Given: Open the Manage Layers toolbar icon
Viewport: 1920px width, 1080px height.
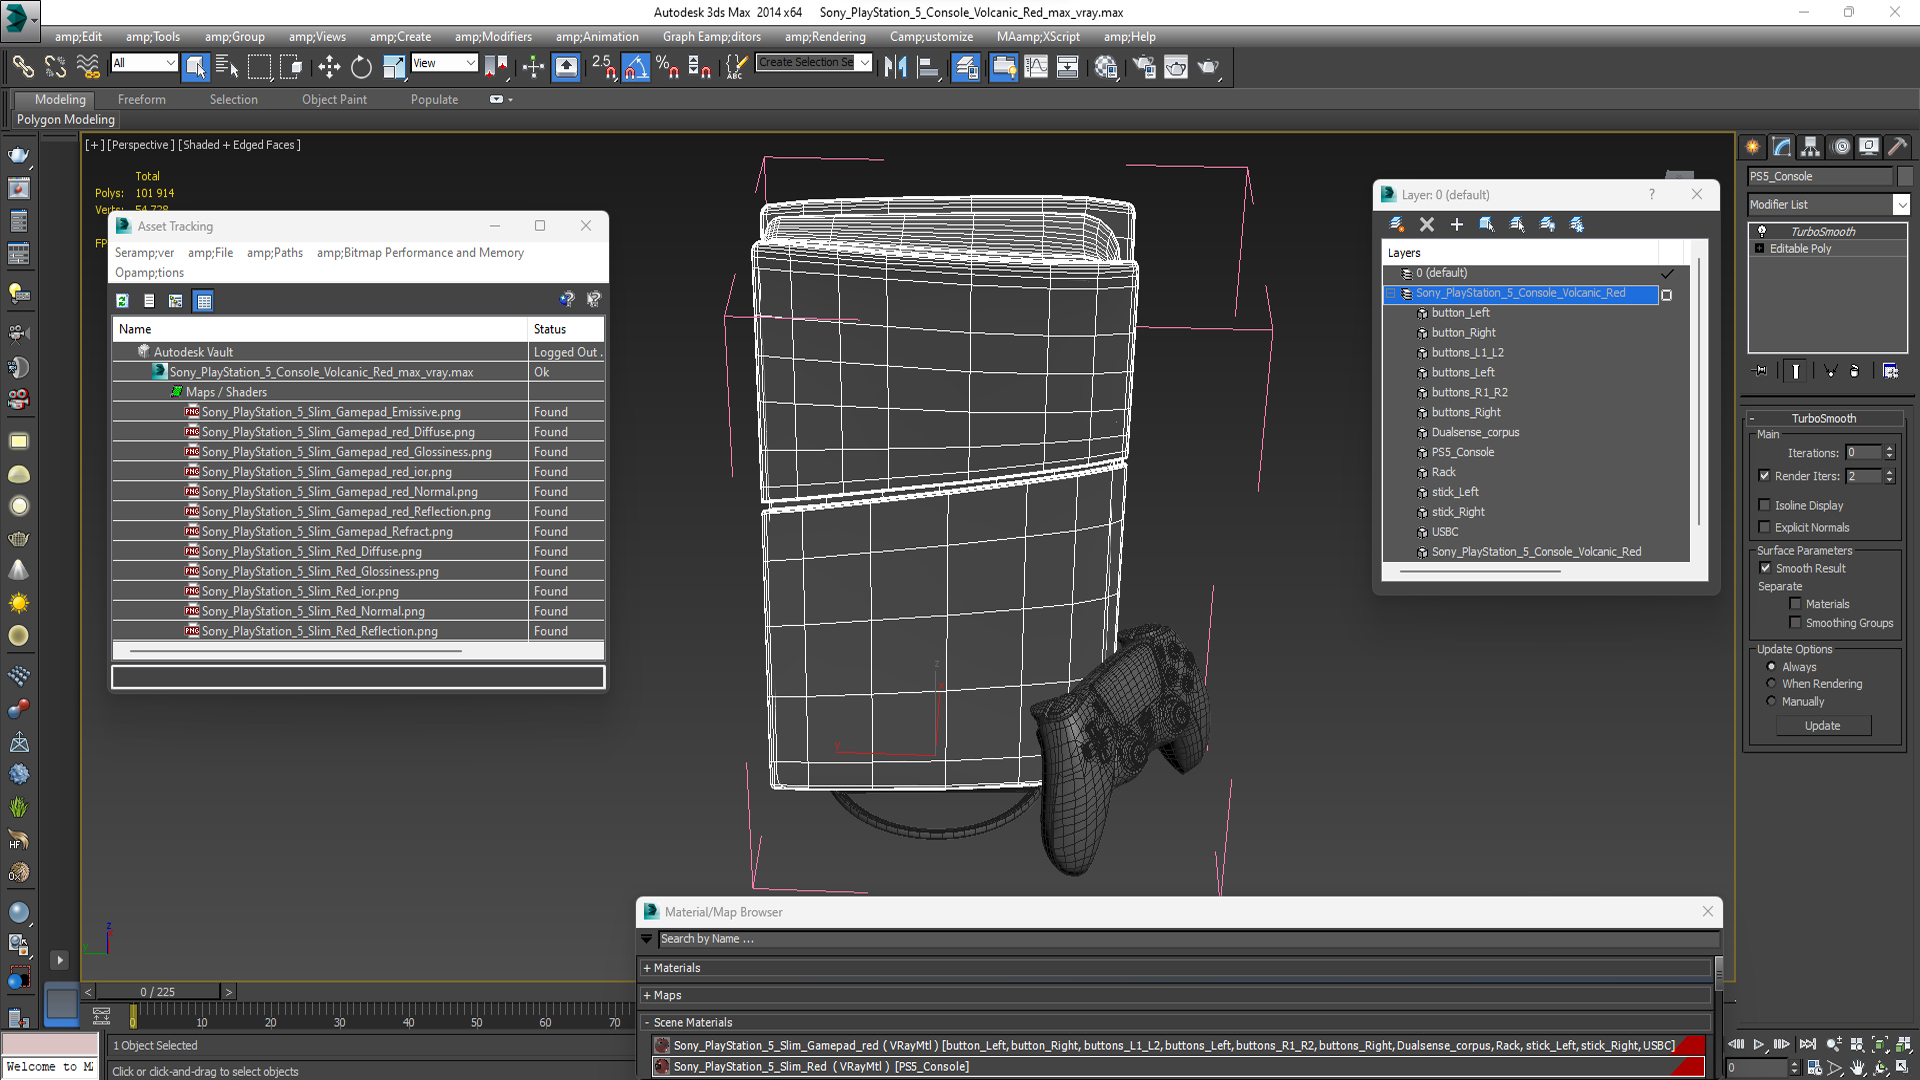Looking at the screenshot, I should [966, 67].
